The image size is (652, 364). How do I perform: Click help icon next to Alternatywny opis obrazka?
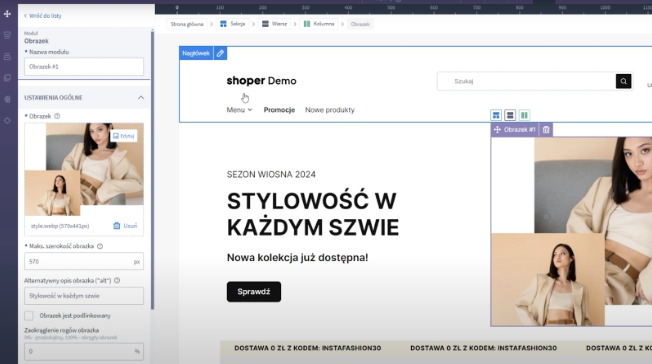point(117,281)
